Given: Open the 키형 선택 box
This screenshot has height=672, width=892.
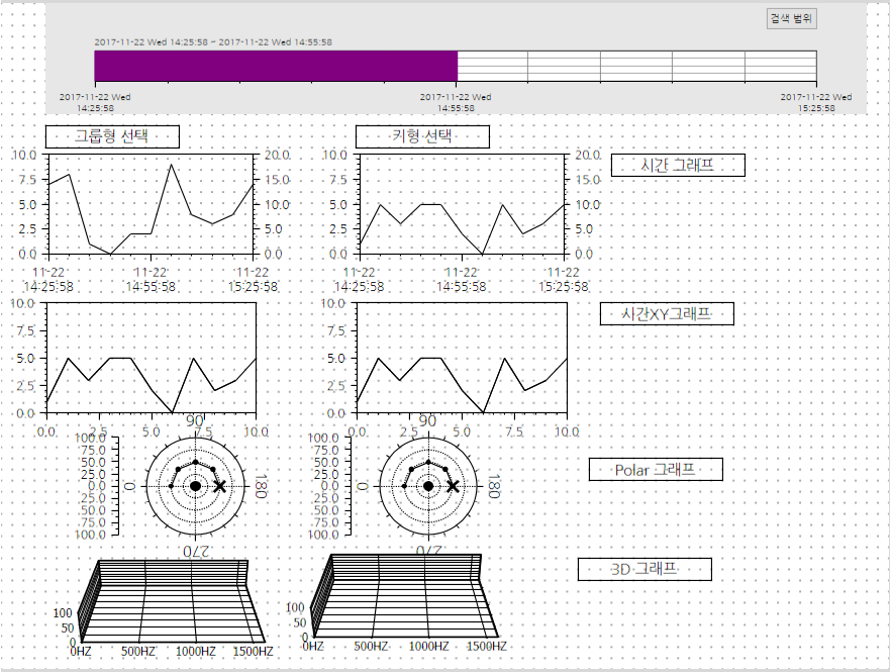Looking at the screenshot, I should point(423,137).
